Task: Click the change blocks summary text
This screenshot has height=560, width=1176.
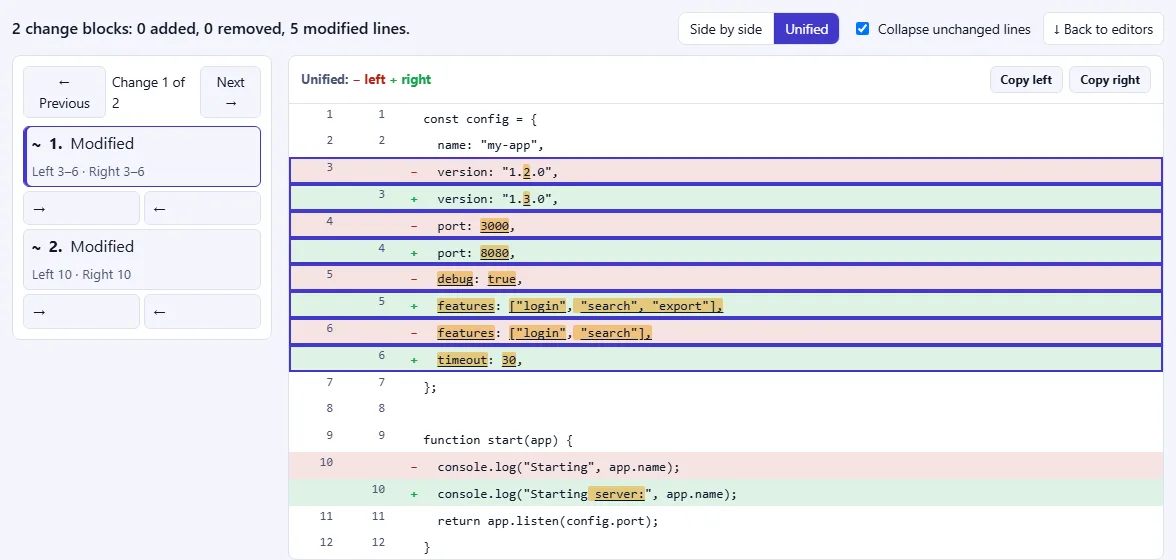Action: pyautogui.click(x=211, y=29)
